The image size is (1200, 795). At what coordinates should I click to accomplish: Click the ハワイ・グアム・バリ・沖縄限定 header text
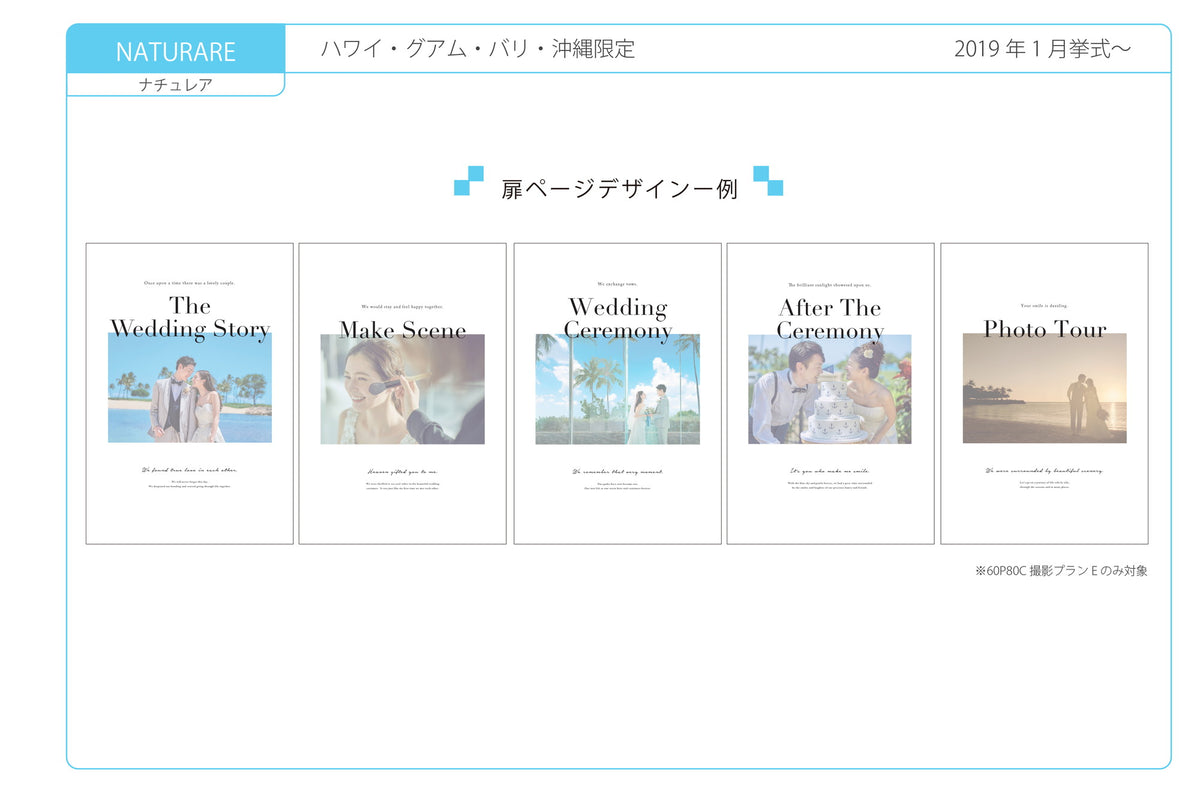coord(478,49)
